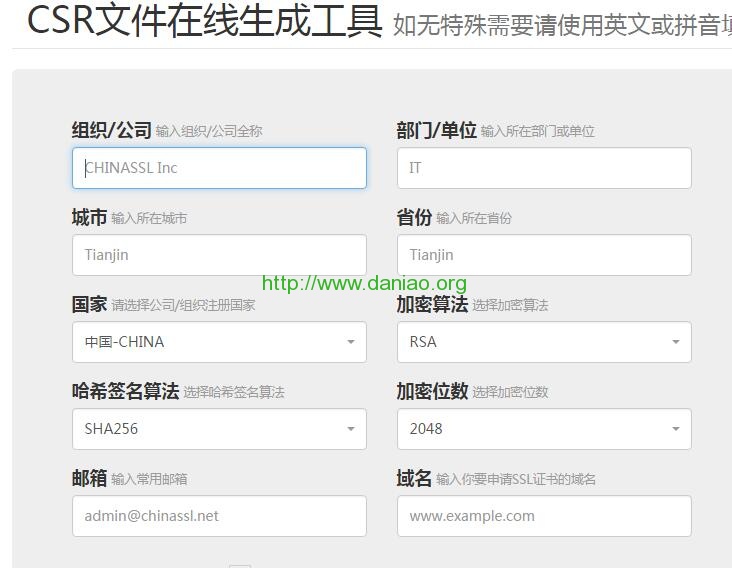Click the 国家 label text

tap(89, 304)
